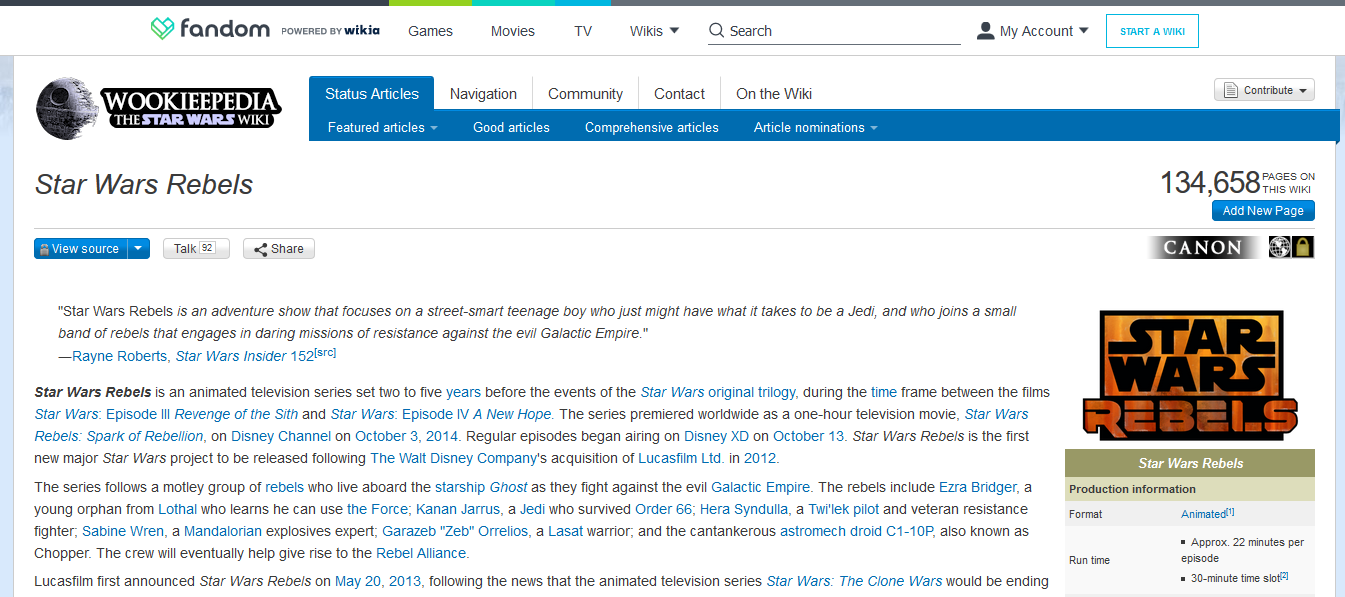
Task: Click the Animated format link in infobox
Action: (1203, 513)
